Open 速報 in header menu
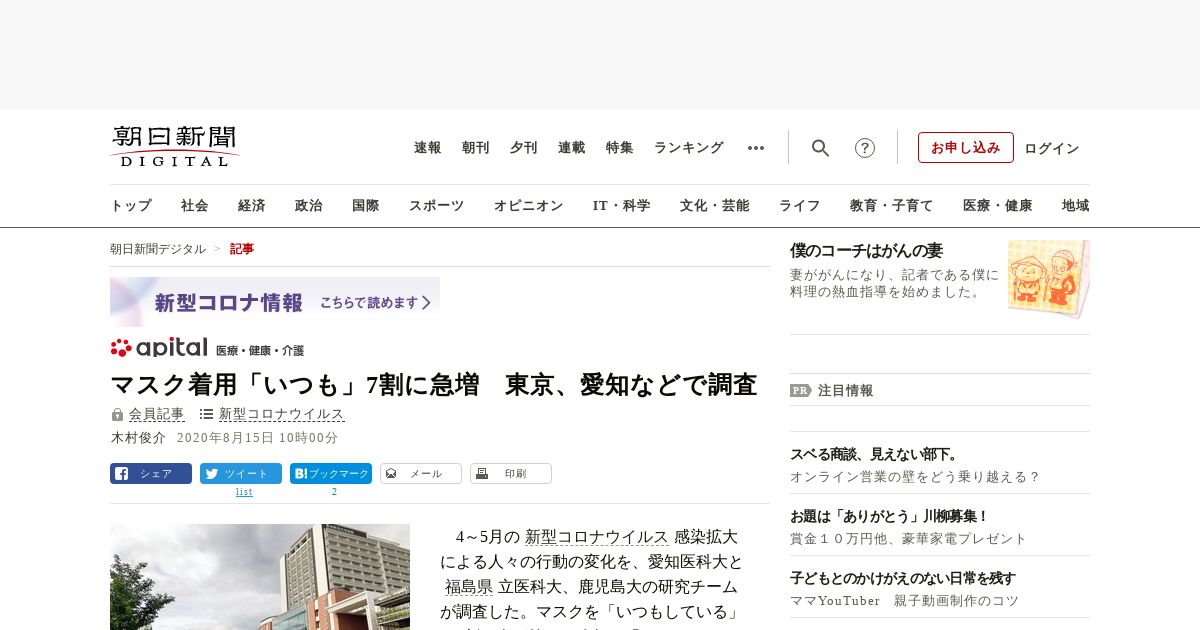The image size is (1200, 630). [x=428, y=148]
